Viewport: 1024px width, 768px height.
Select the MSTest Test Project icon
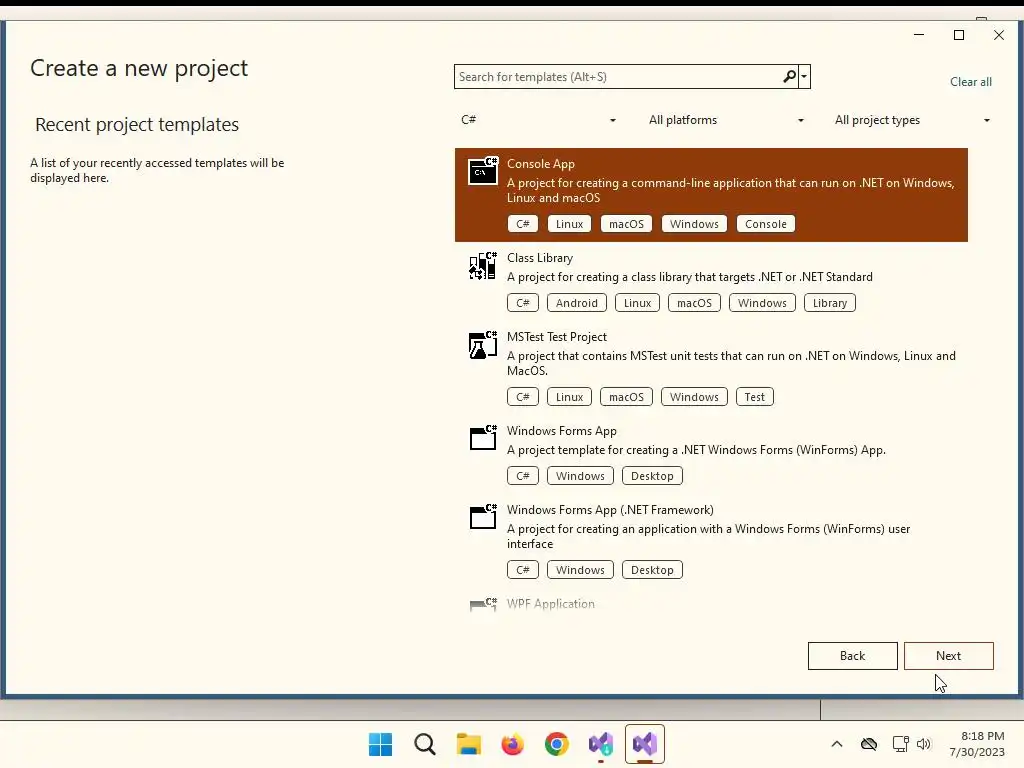[x=483, y=345]
